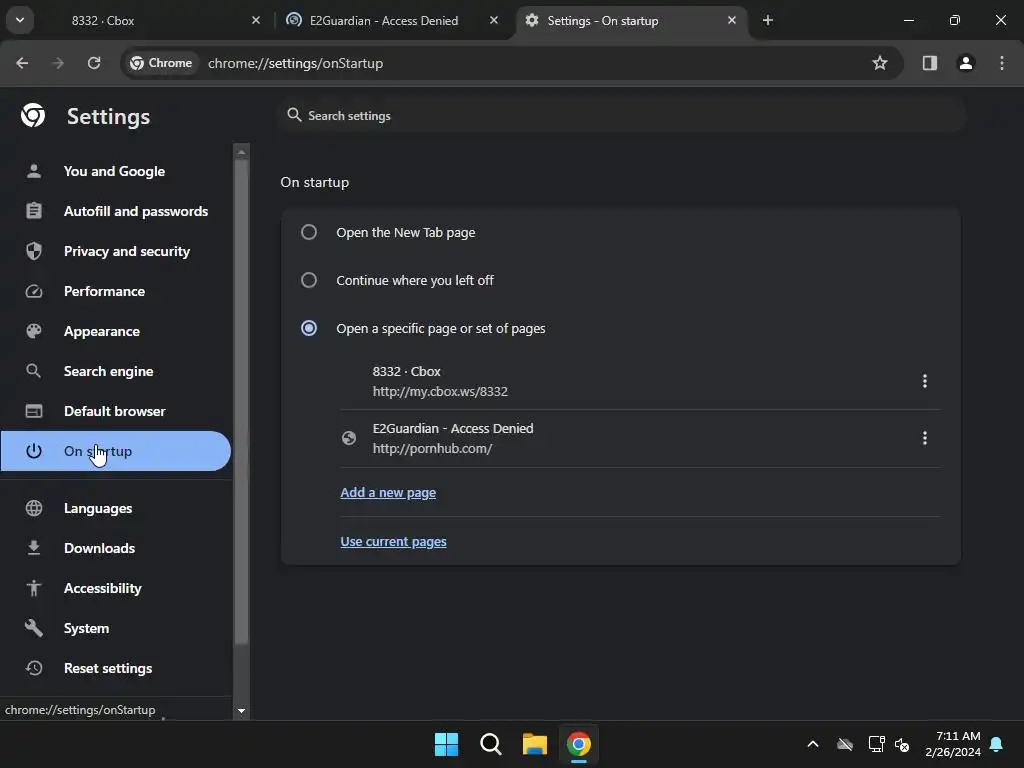The width and height of the screenshot is (1024, 768).
Task: Open the Windows Start menu
Action: tap(446, 744)
